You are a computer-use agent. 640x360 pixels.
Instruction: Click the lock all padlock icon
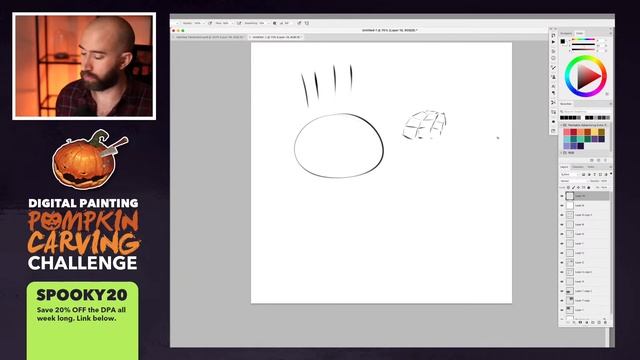click(589, 187)
